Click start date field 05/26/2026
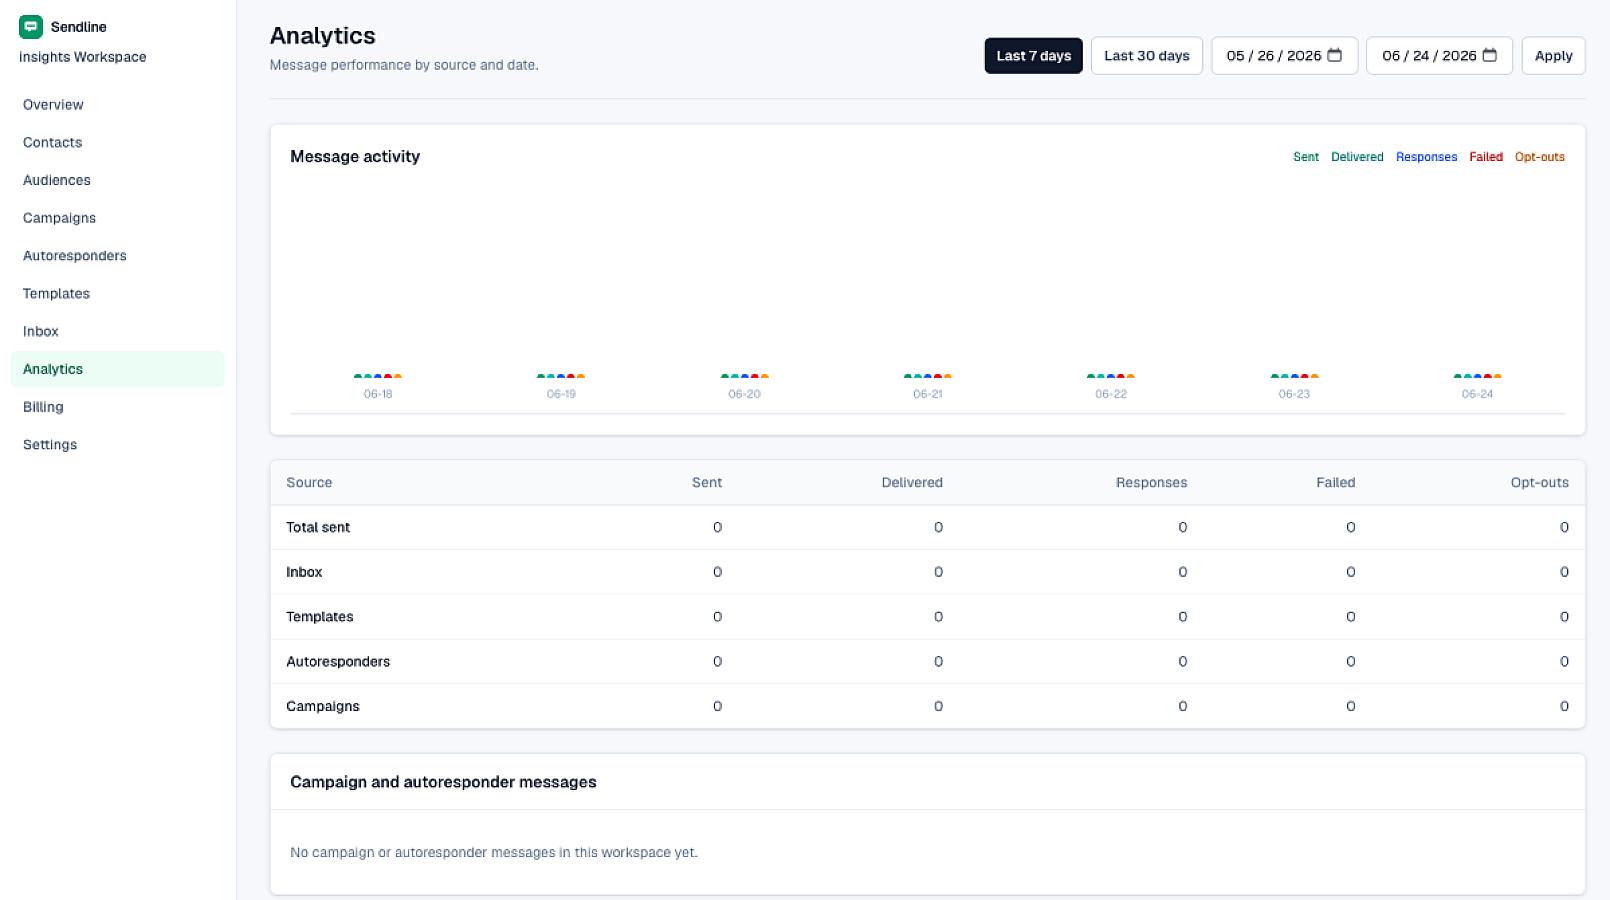The image size is (1610, 900). point(1284,56)
